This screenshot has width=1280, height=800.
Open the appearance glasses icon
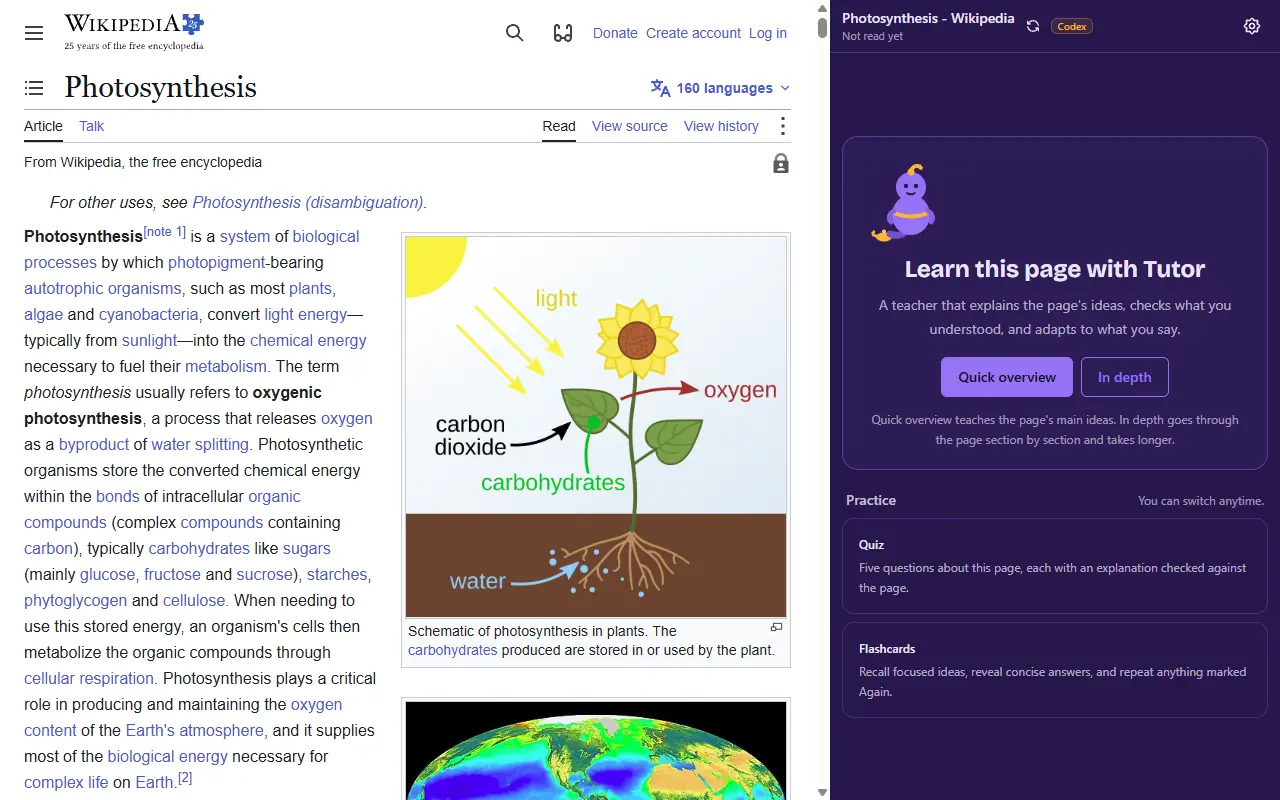563,33
